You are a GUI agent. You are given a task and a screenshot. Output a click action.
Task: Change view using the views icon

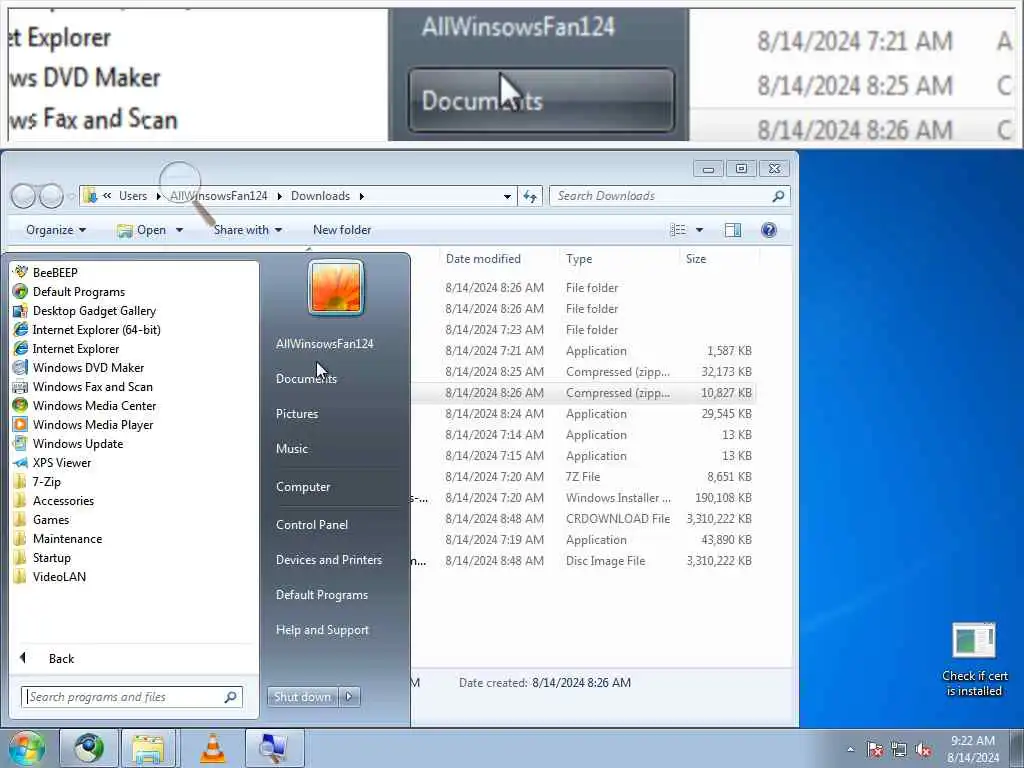679,230
